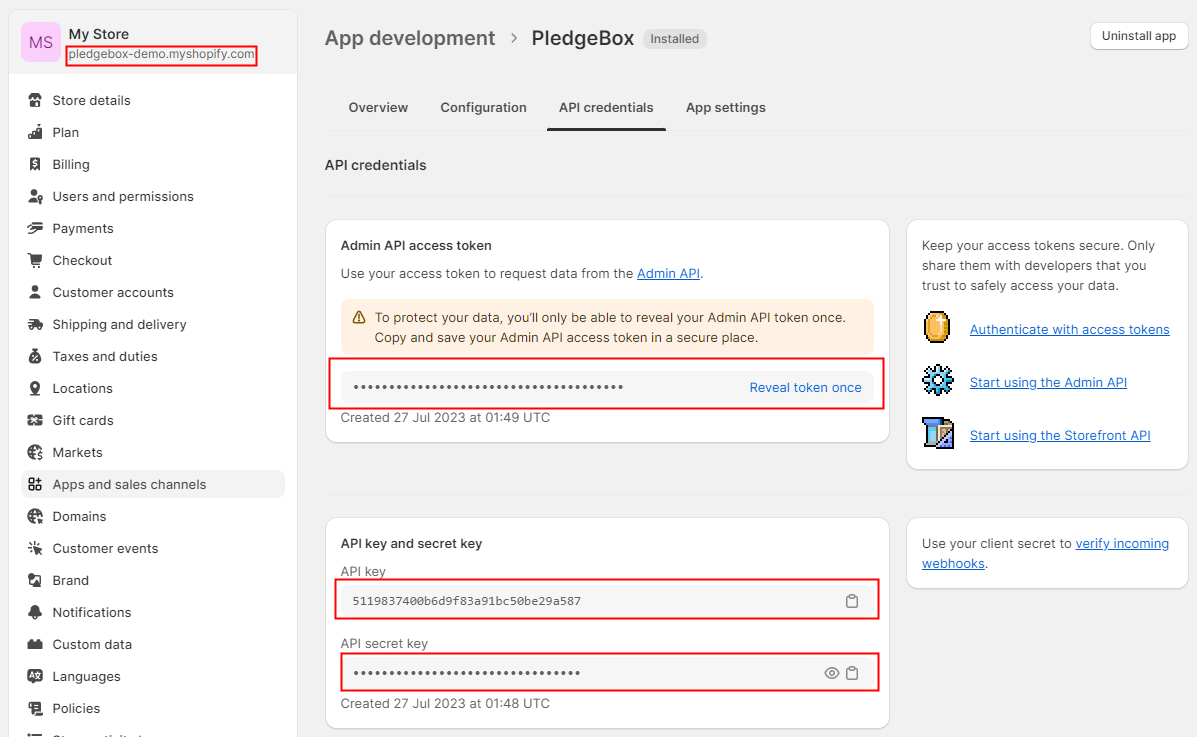
Task: Click the MS store avatar
Action: 41,42
